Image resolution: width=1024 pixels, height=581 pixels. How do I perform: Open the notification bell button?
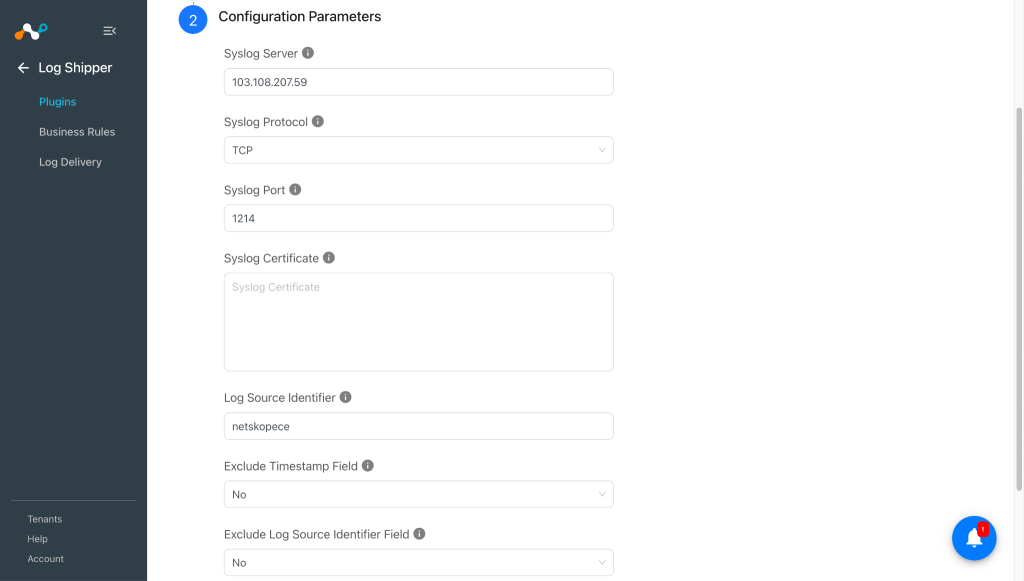click(974, 538)
